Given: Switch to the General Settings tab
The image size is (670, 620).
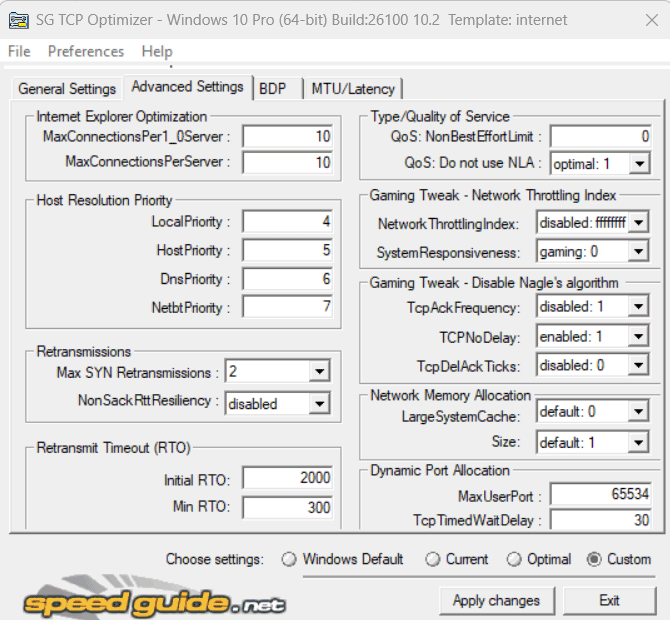Looking at the screenshot, I should (x=67, y=89).
